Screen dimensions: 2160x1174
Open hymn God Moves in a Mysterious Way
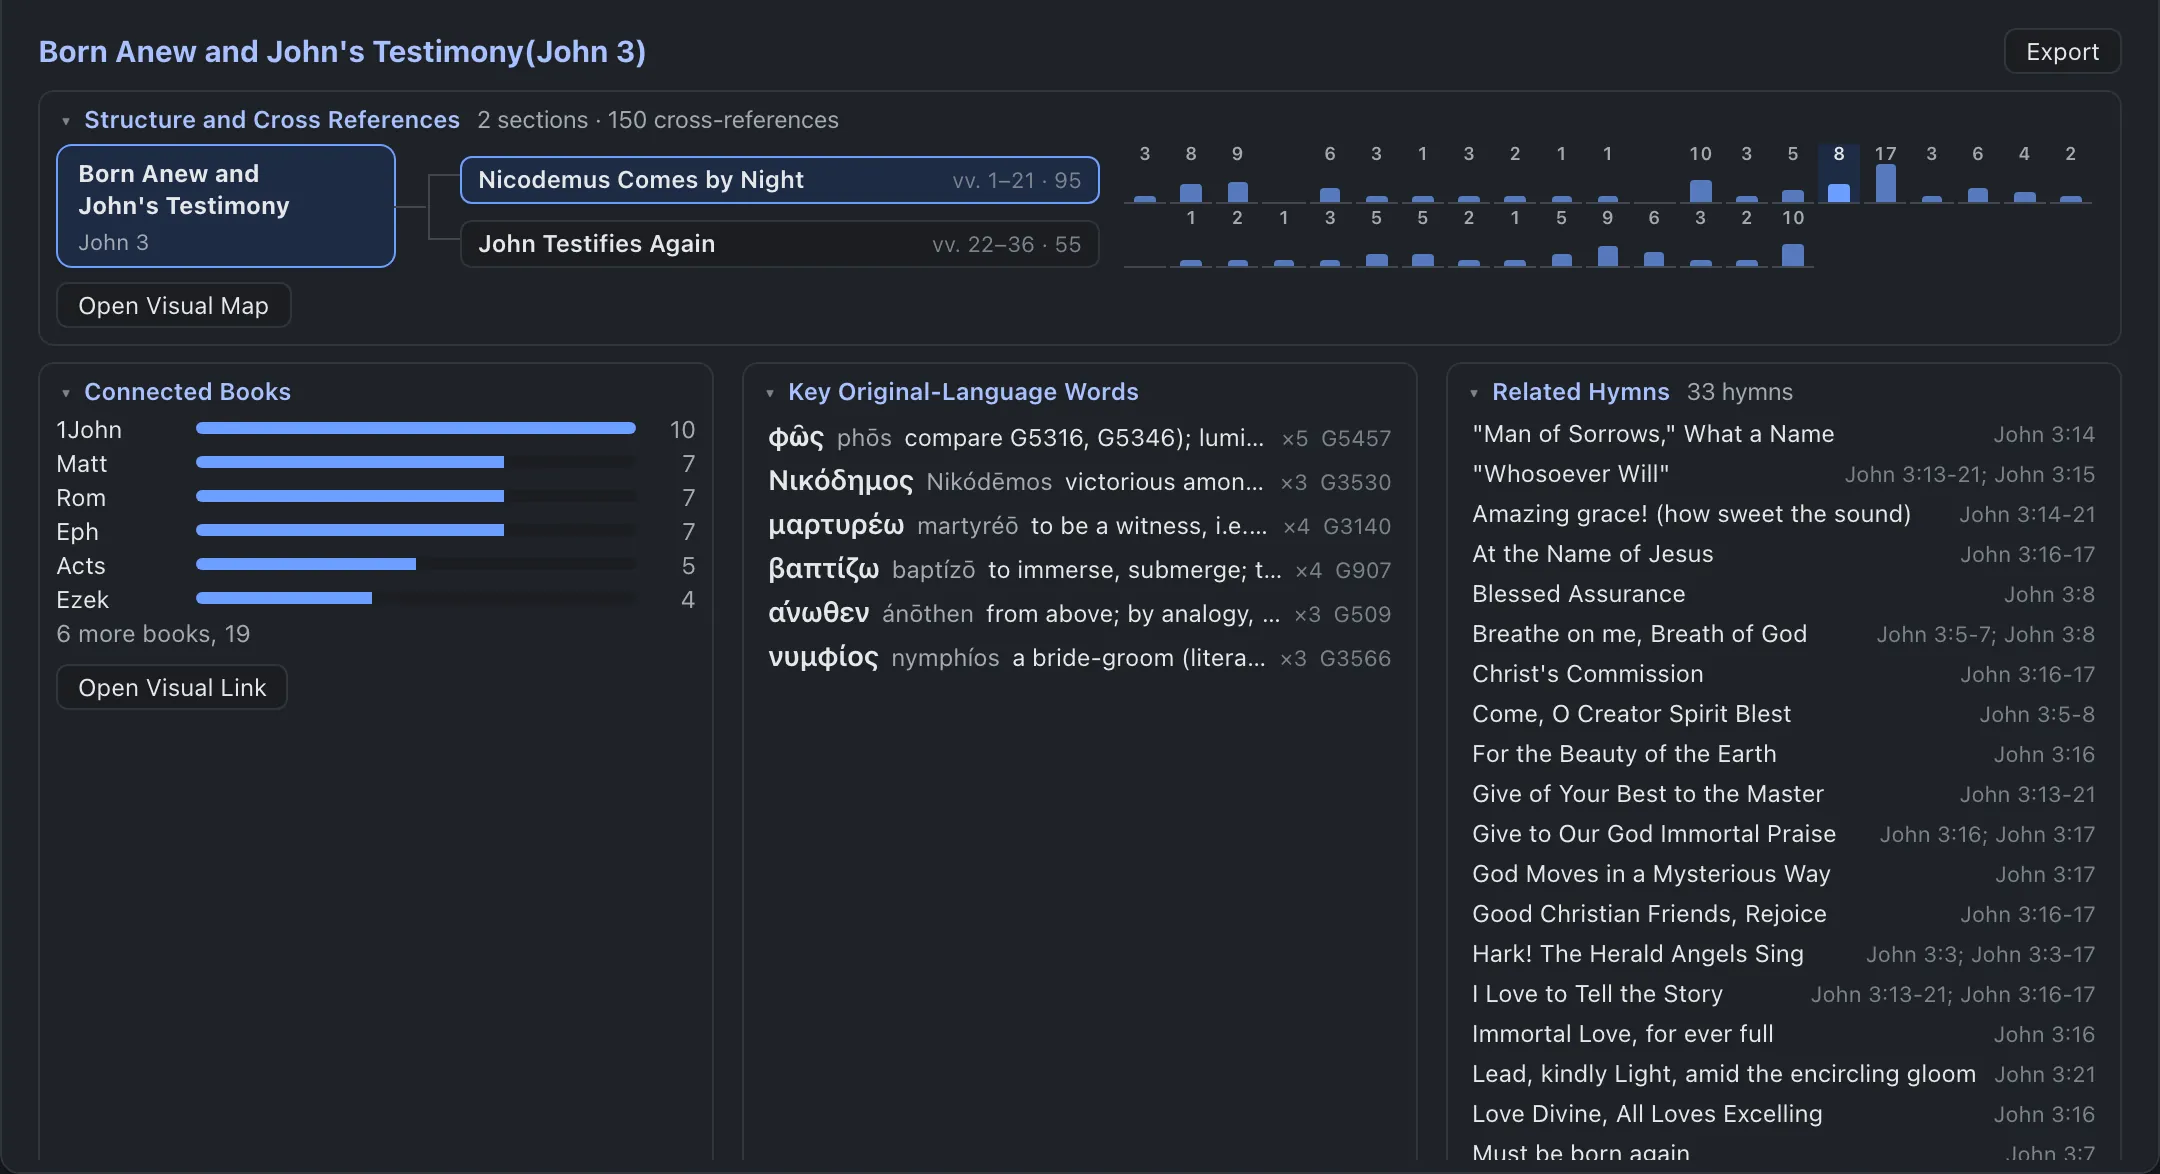coord(1783,874)
